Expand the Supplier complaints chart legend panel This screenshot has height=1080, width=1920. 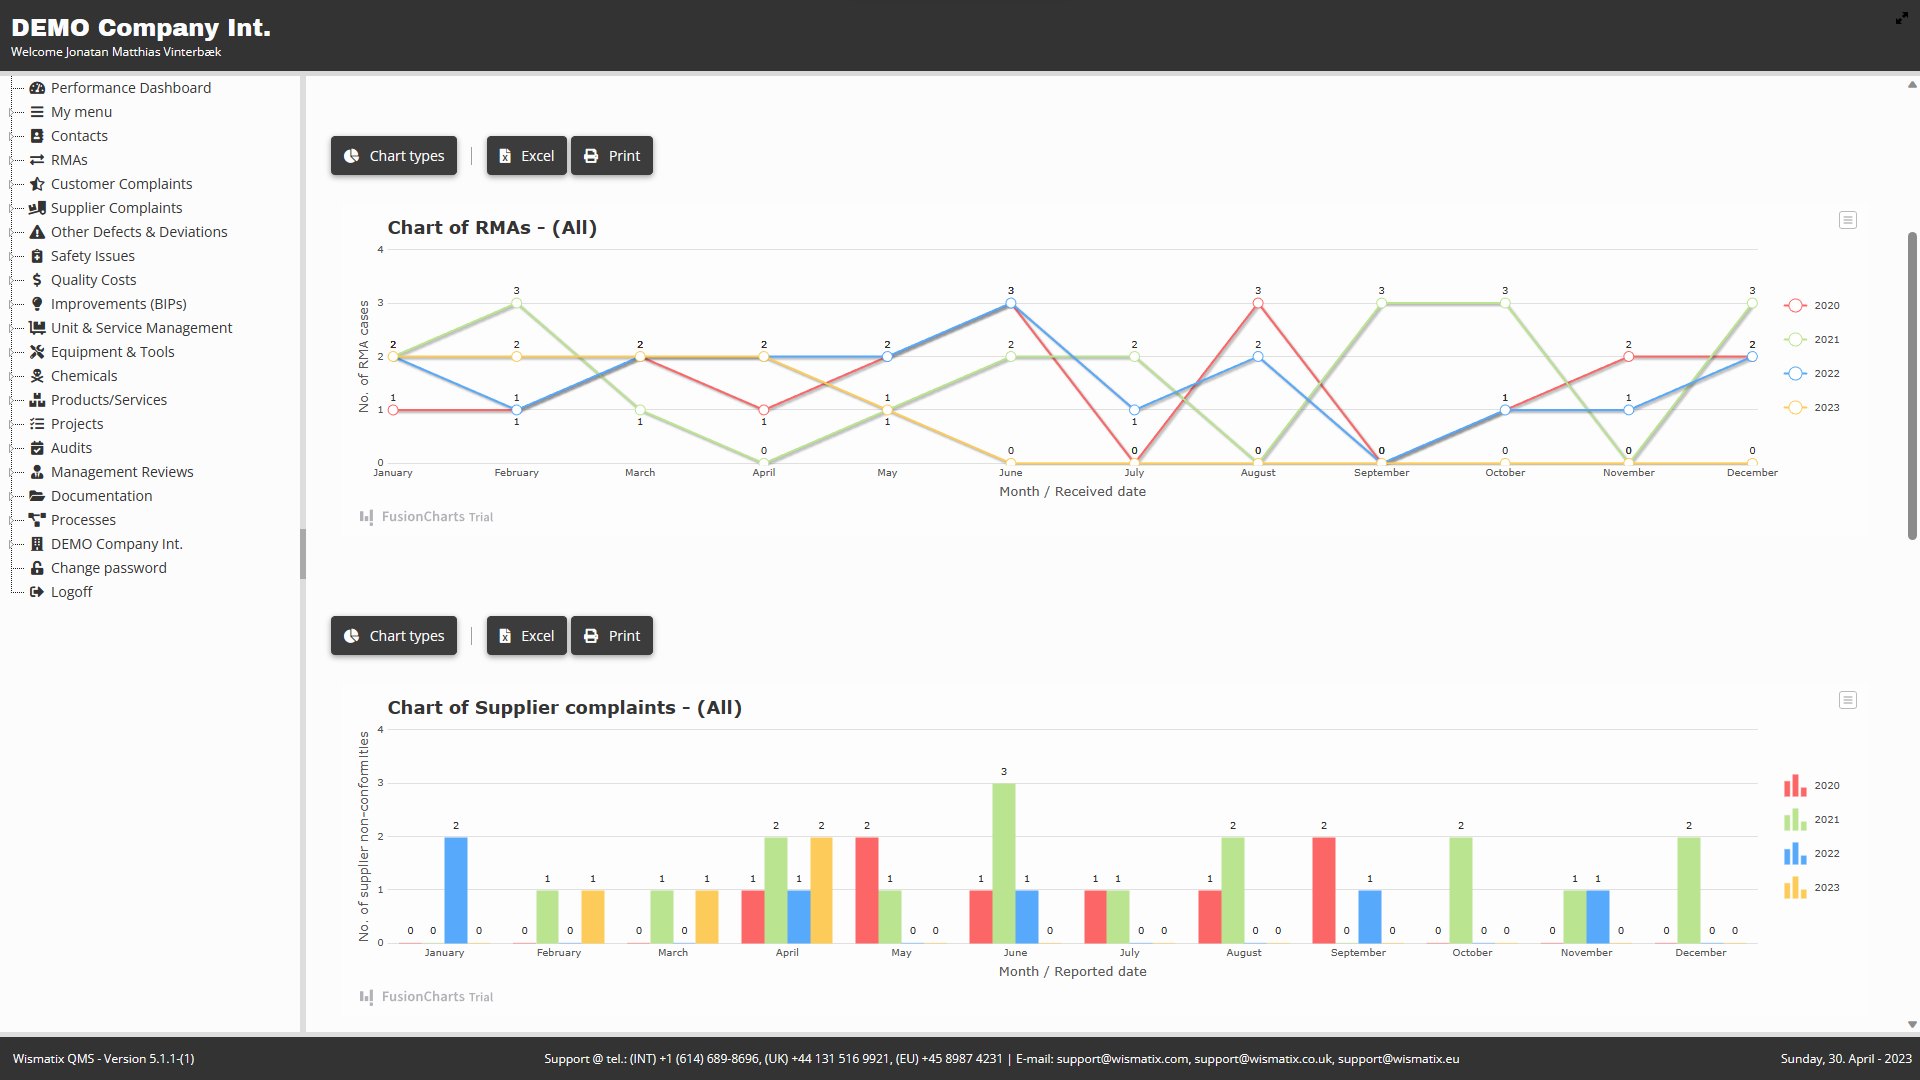[x=1849, y=700]
